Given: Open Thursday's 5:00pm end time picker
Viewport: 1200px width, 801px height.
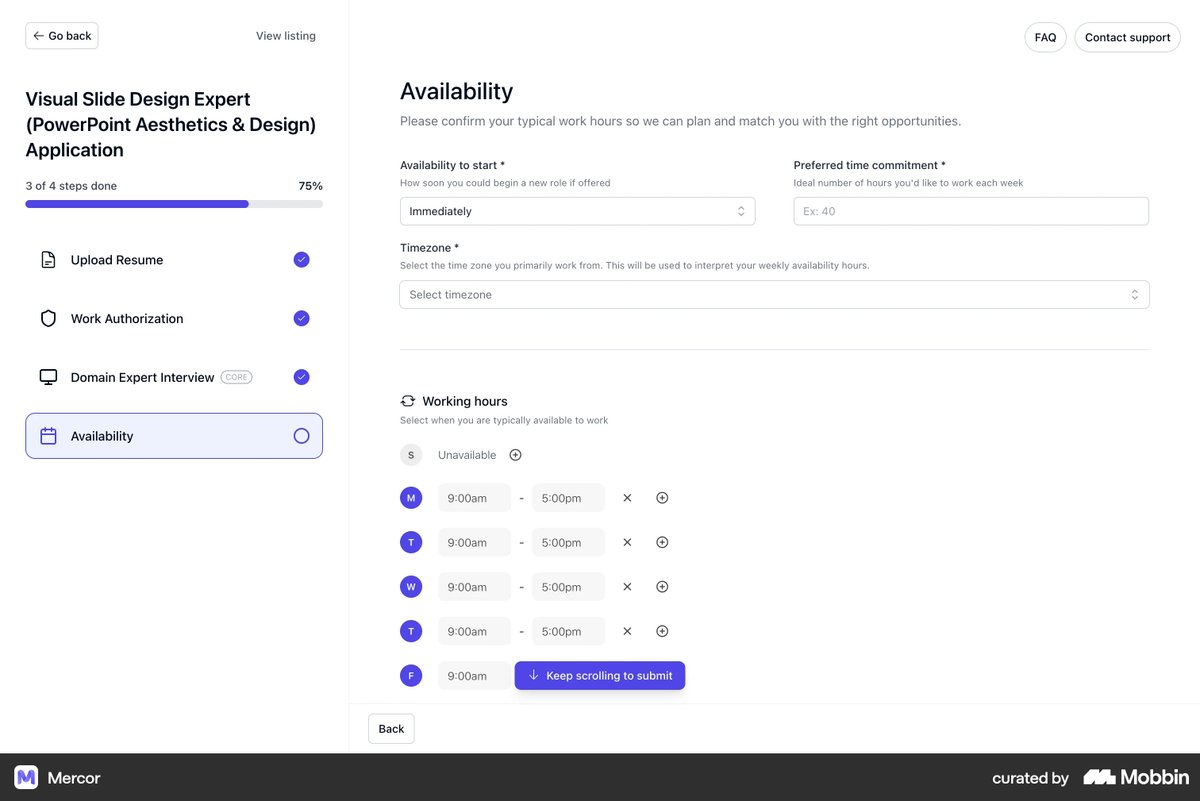Looking at the screenshot, I should [568, 631].
